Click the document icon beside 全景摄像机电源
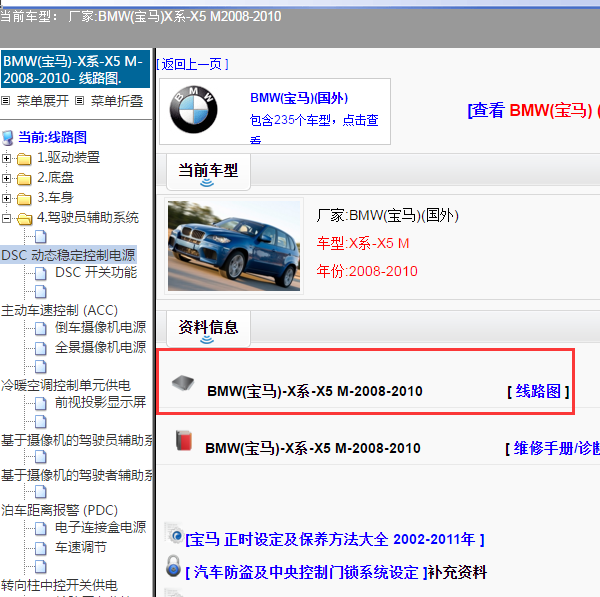The width and height of the screenshot is (600, 597). click(41, 348)
